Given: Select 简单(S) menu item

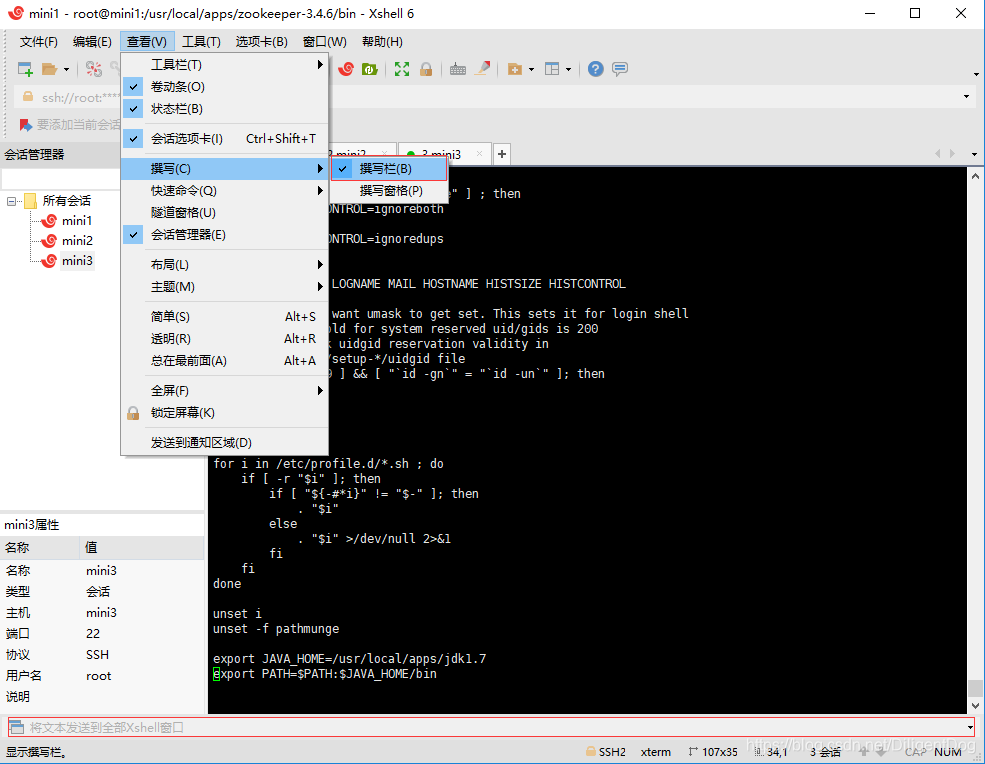Looking at the screenshot, I should [x=224, y=317].
